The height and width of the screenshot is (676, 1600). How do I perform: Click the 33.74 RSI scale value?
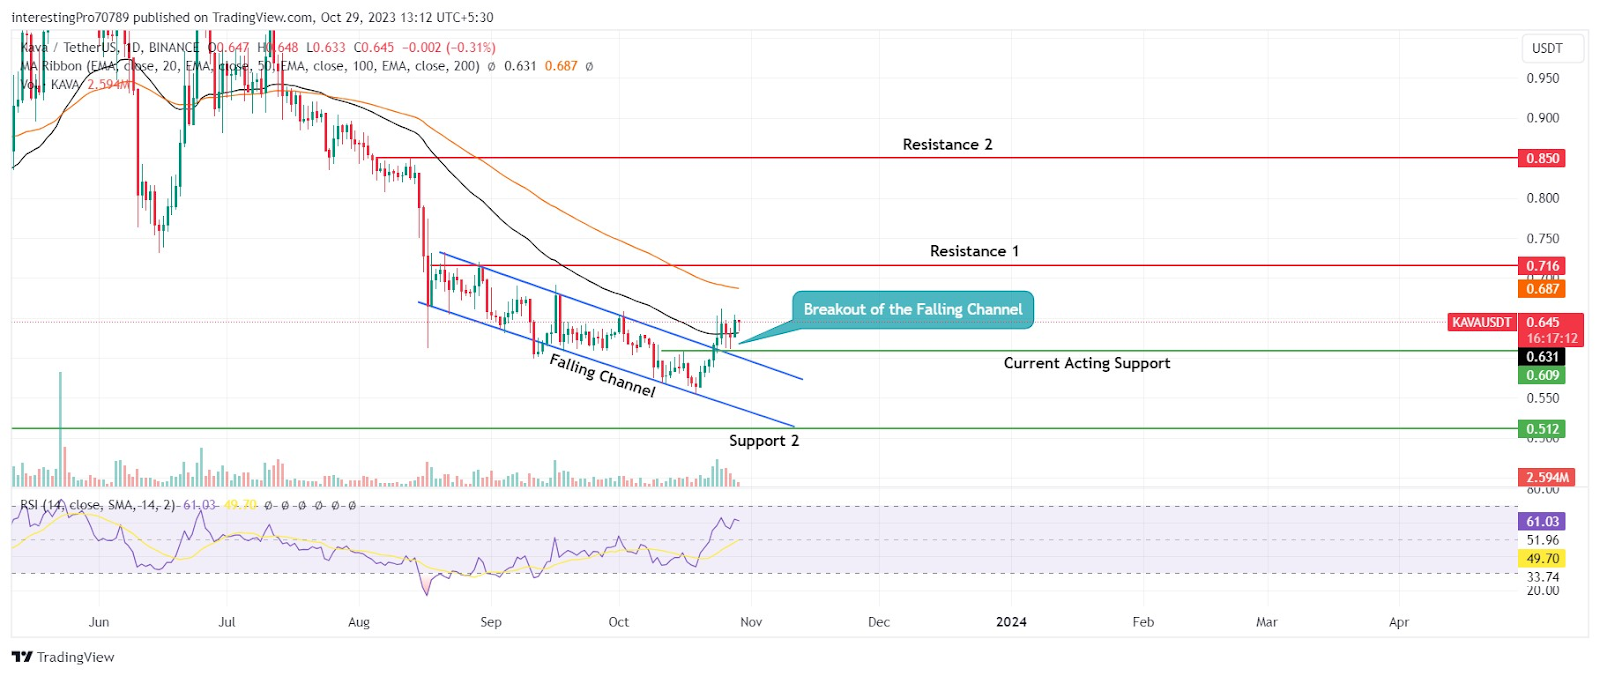(1543, 577)
